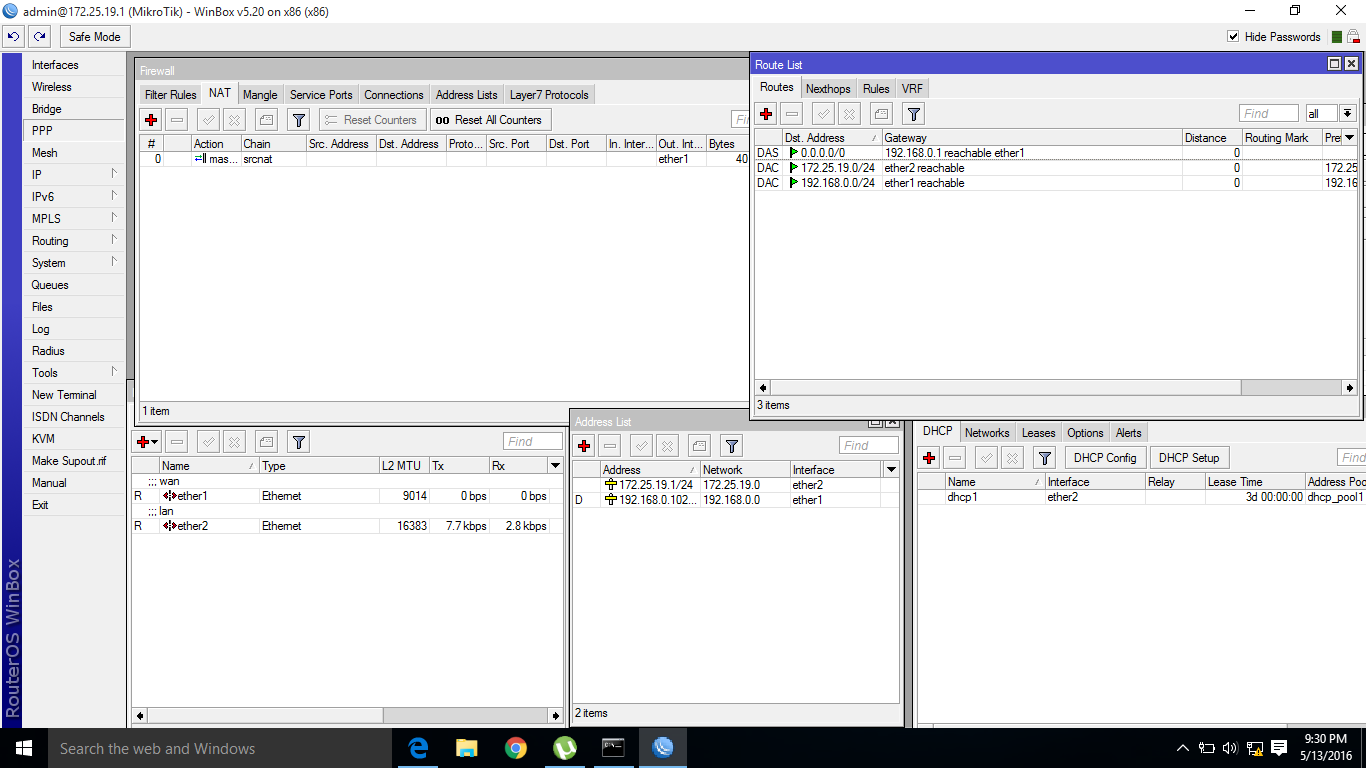Open the add-interface dropdown arrow in the interface list panel
This screenshot has height=768, width=1366.
tap(156, 442)
